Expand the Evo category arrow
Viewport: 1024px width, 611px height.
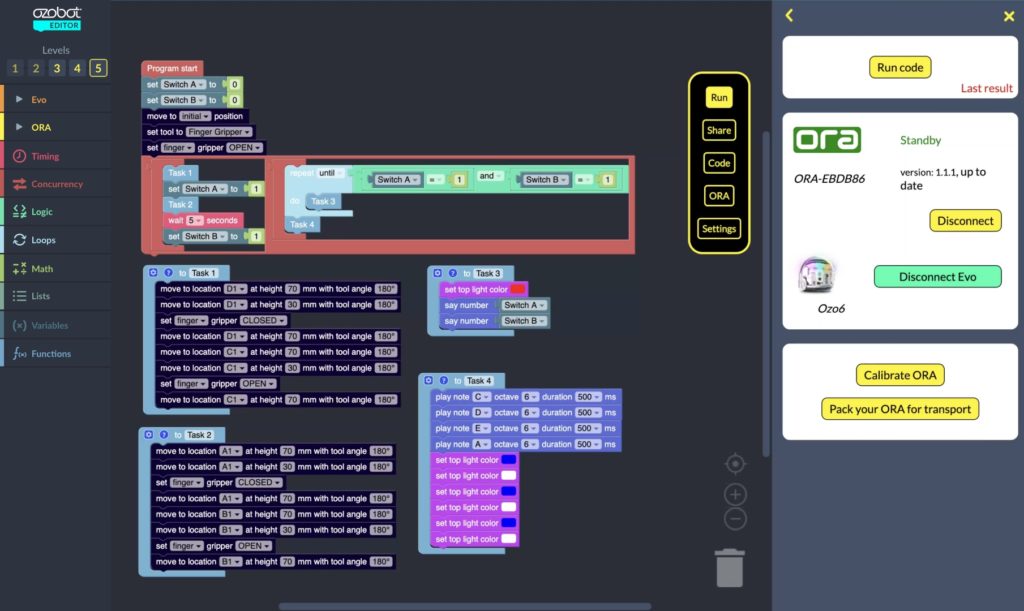19,99
